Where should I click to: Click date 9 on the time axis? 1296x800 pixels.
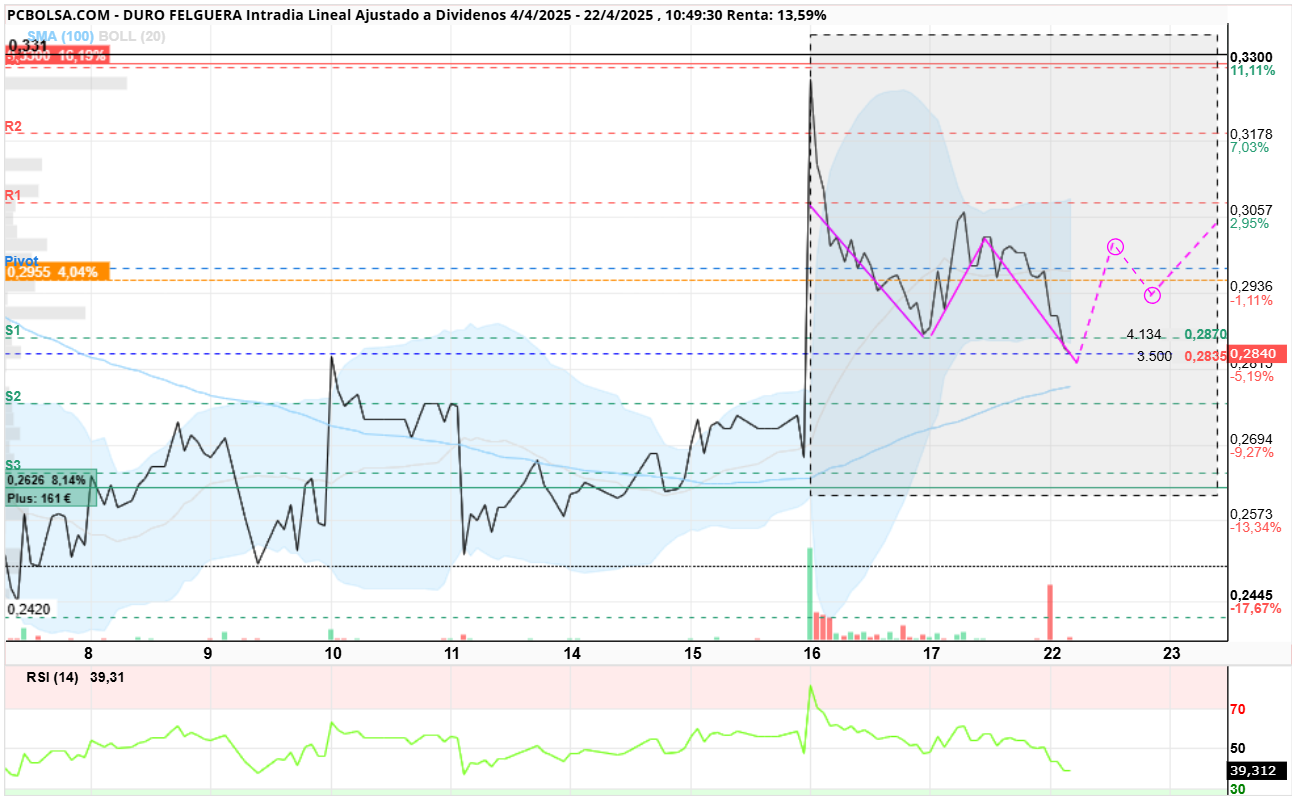click(207, 654)
